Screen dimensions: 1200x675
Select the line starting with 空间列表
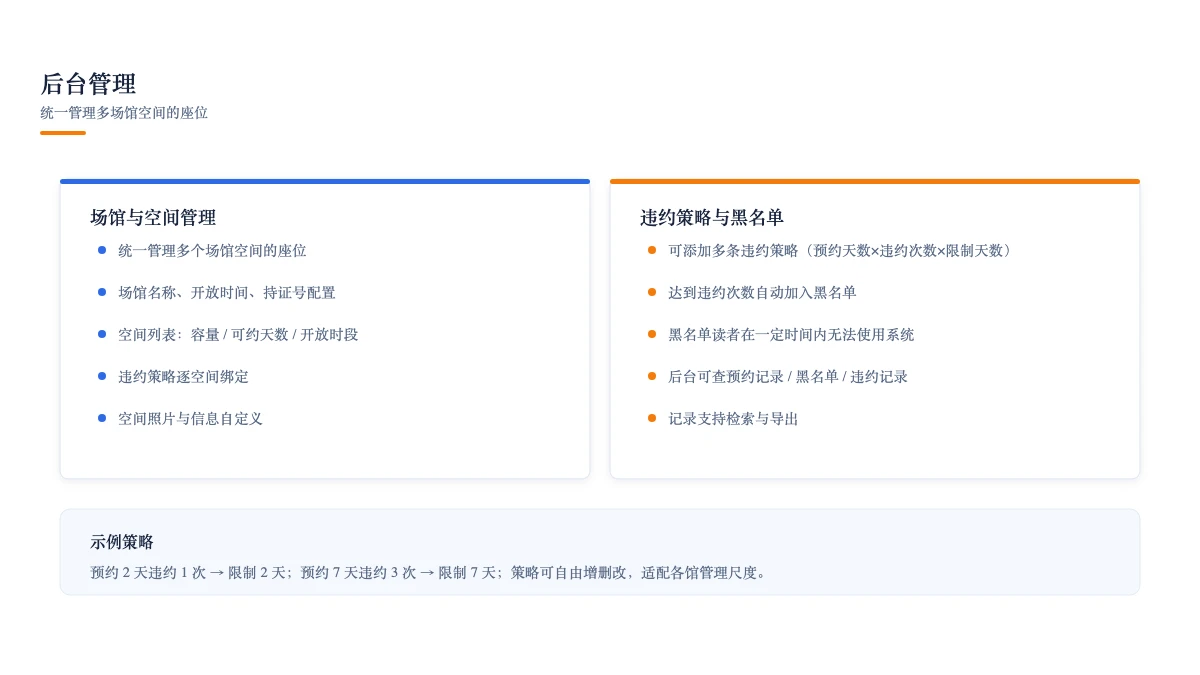coord(238,335)
